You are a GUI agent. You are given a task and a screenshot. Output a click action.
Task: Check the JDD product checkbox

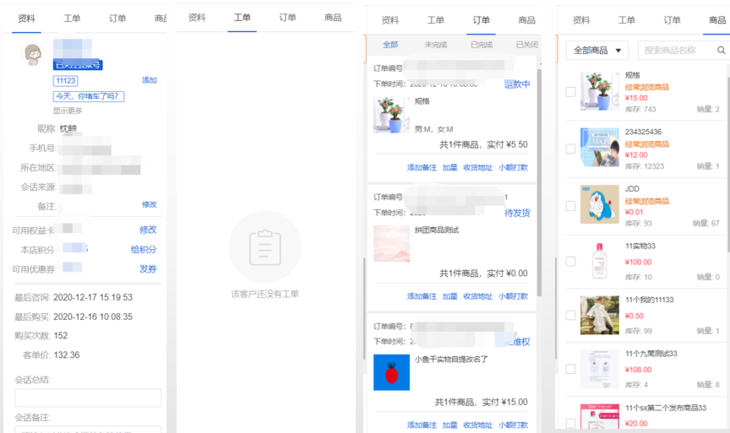click(x=570, y=206)
